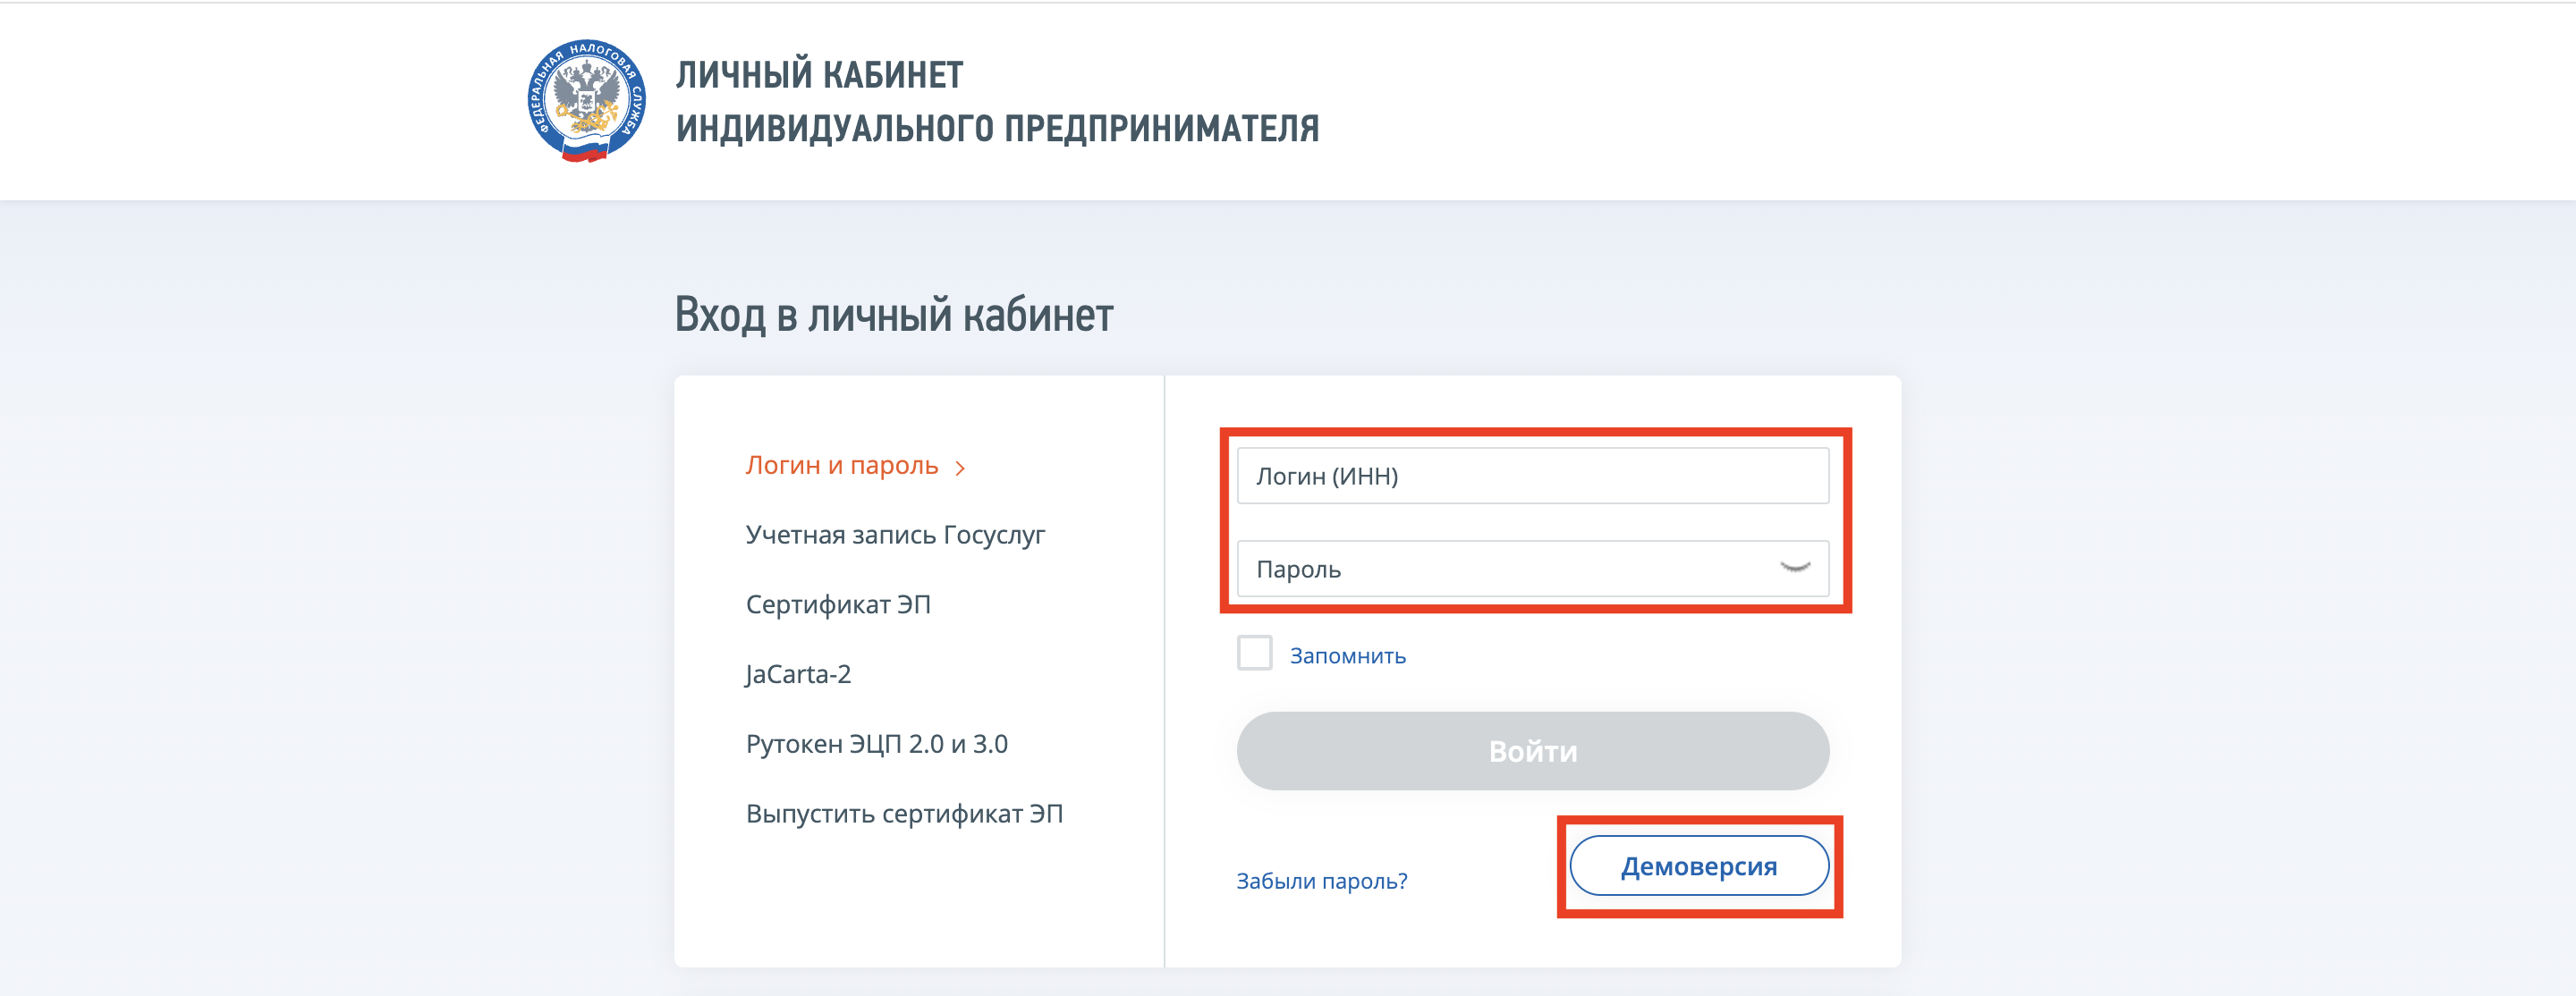Select Сертификат ЭП login method
2576x996 pixels.
pyautogui.click(x=838, y=604)
